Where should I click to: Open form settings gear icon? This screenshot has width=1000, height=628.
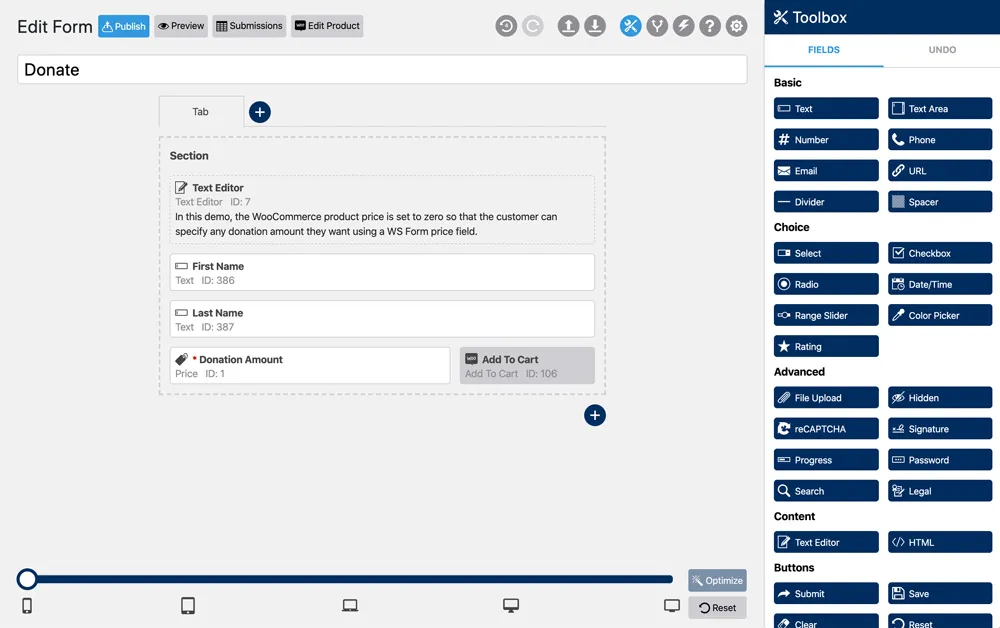(737, 26)
